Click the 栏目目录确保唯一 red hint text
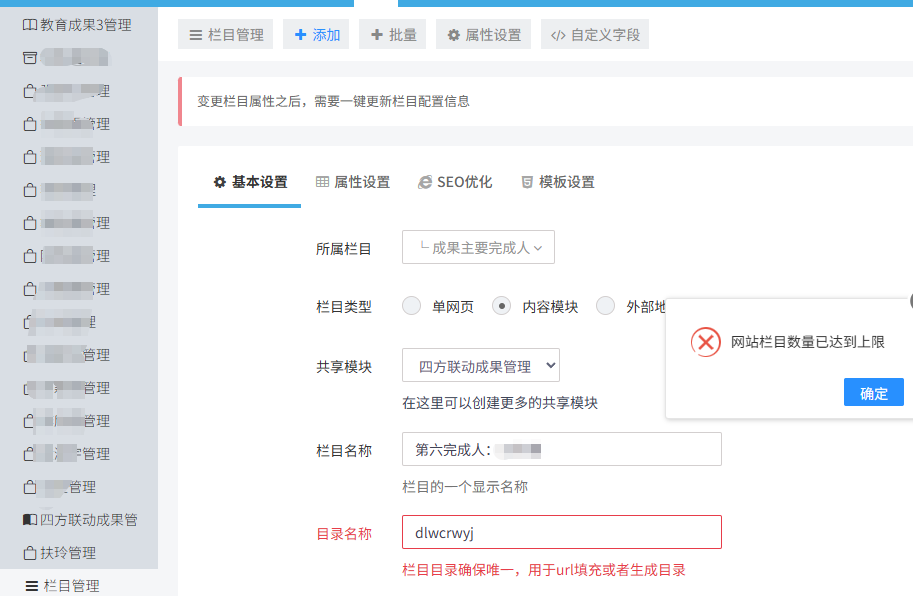The width and height of the screenshot is (913, 596). click(x=544, y=570)
